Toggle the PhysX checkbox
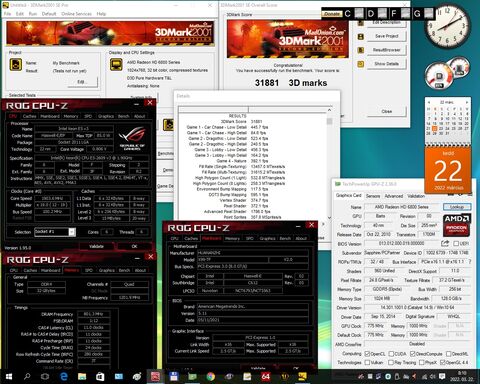Viewport: 480px width, 384px height. 422,362
